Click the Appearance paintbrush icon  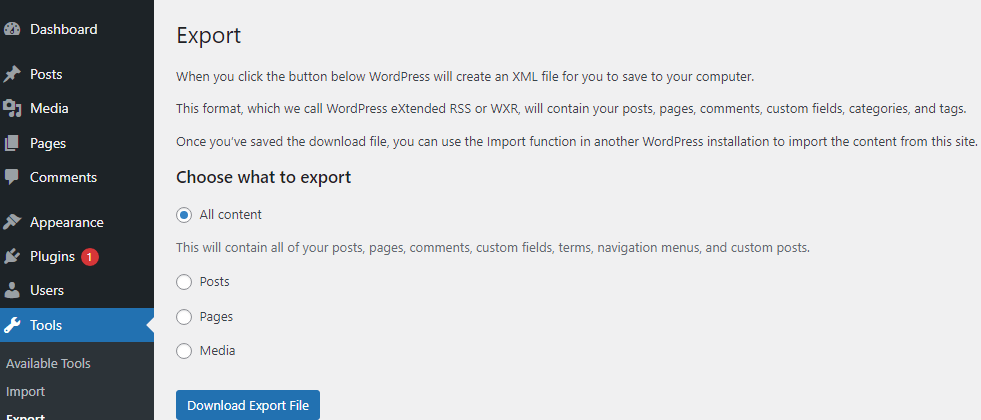[x=12, y=222]
